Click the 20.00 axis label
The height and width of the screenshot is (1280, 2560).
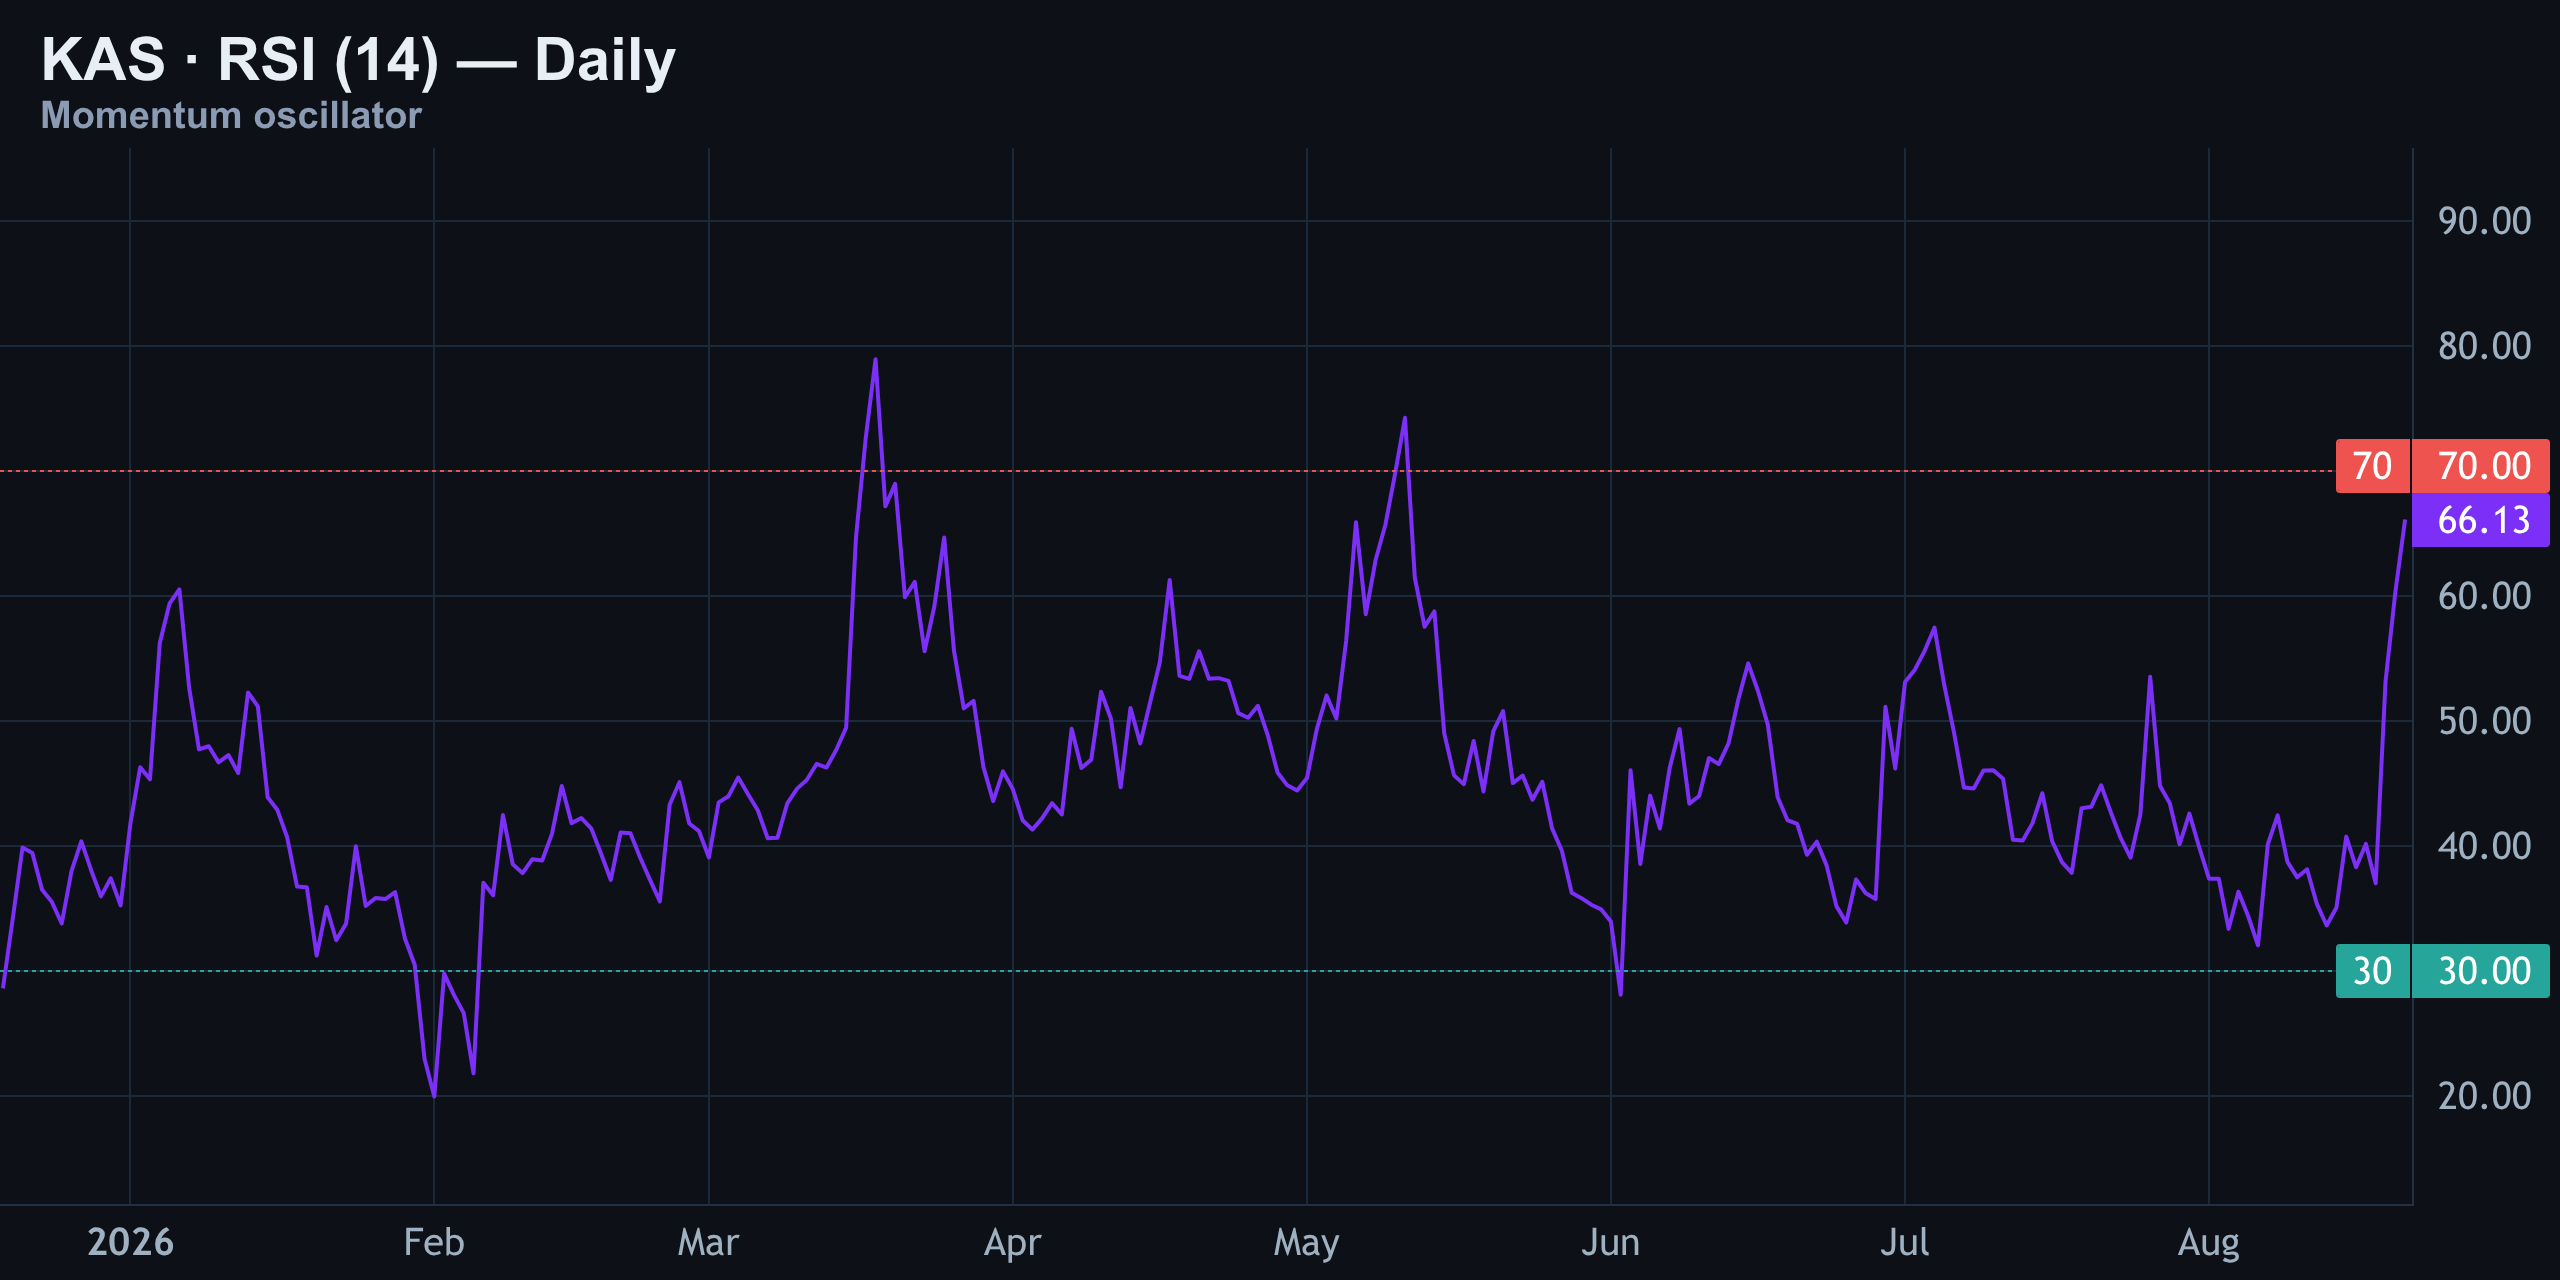click(x=2484, y=1096)
